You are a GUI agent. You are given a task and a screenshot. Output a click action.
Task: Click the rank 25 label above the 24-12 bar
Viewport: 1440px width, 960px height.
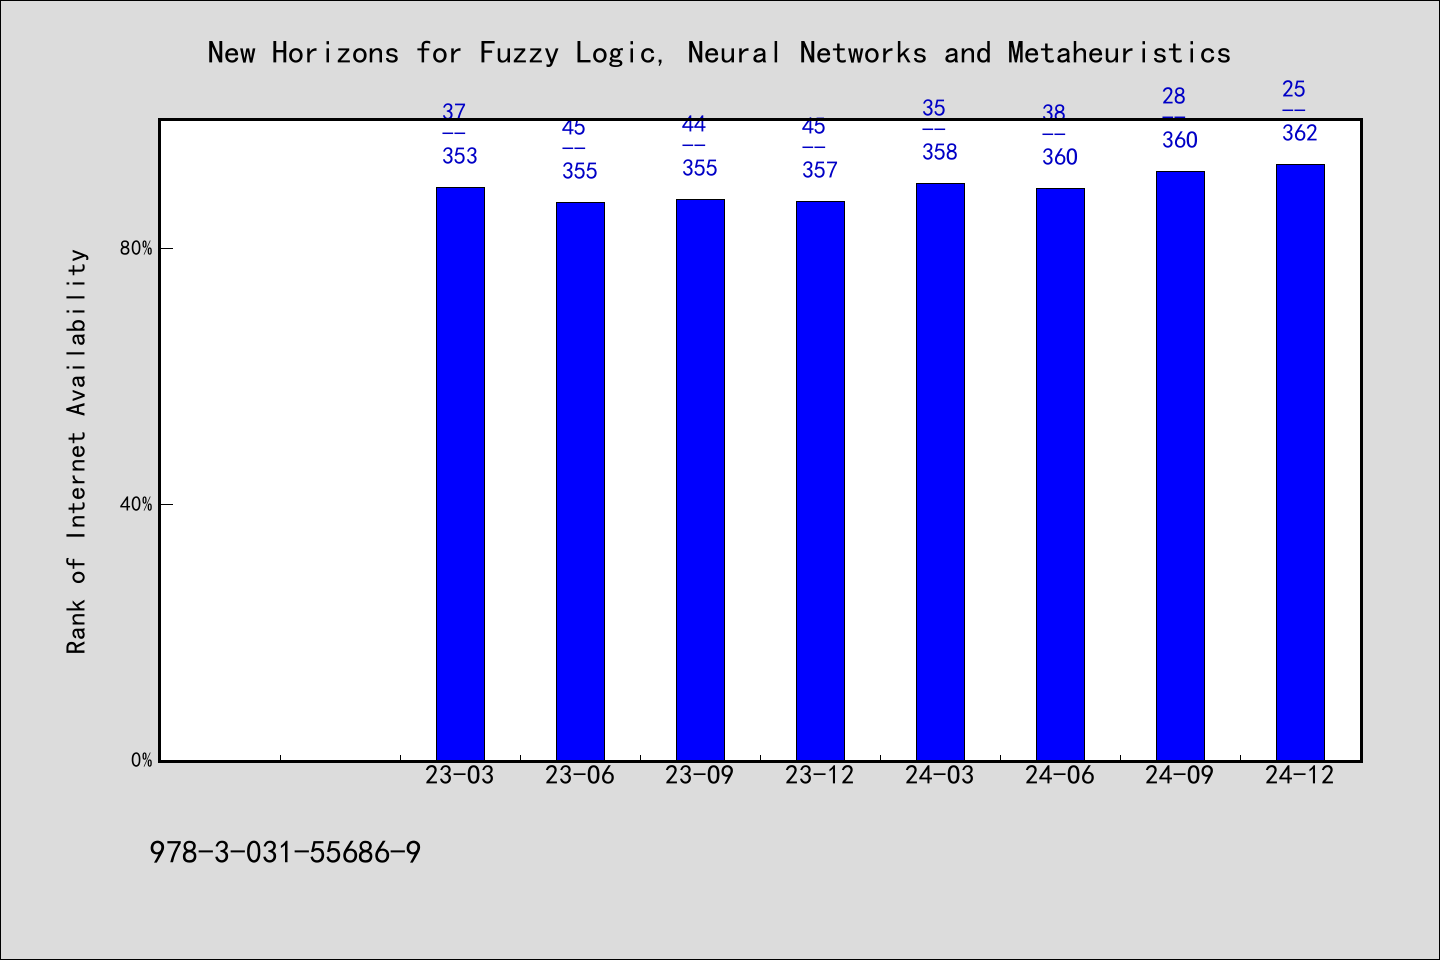point(1294,89)
